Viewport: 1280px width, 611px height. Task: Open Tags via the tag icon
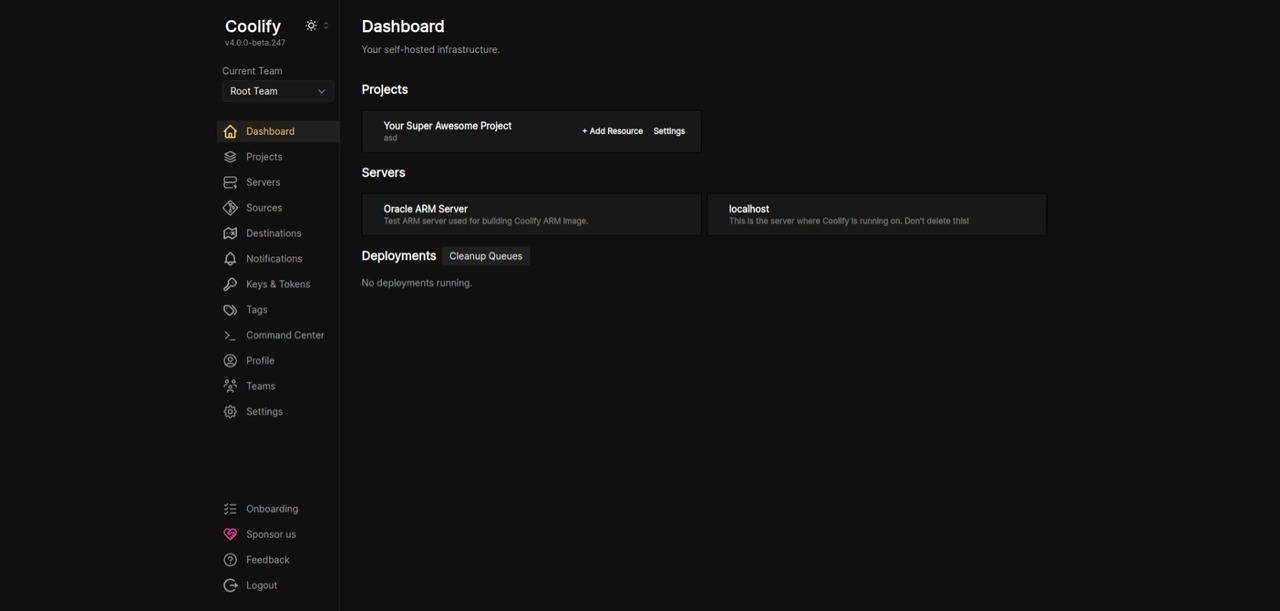pyautogui.click(x=230, y=310)
